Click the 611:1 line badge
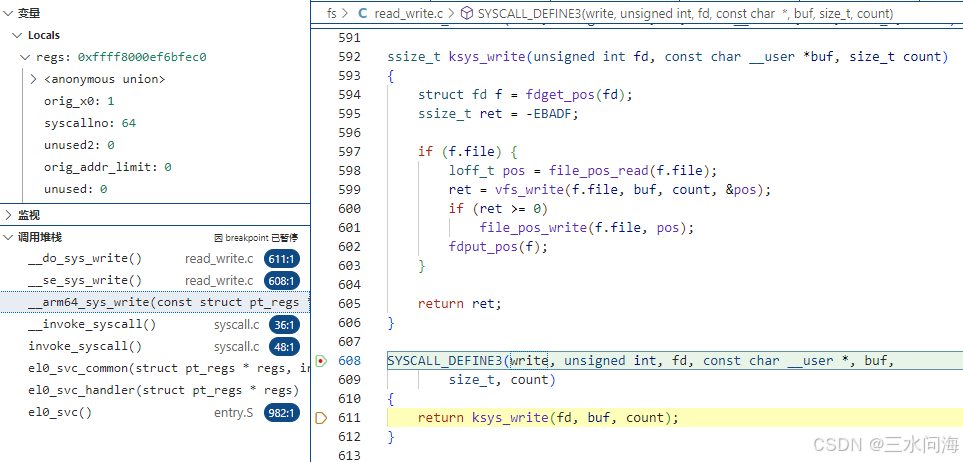The width and height of the screenshot is (963, 462). click(x=282, y=259)
